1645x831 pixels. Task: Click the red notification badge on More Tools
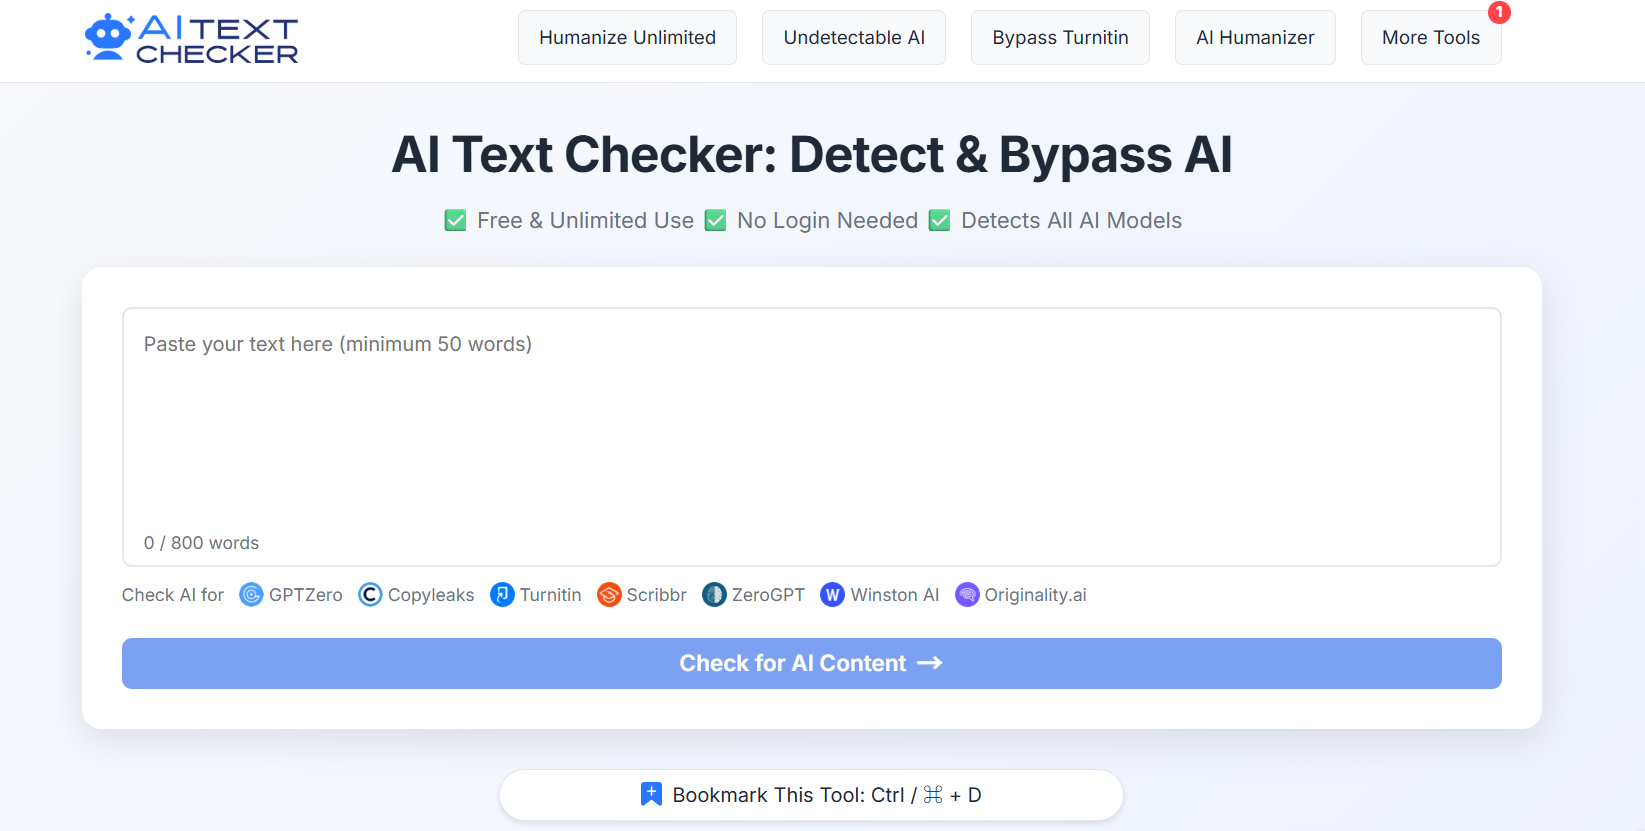pos(1499,13)
